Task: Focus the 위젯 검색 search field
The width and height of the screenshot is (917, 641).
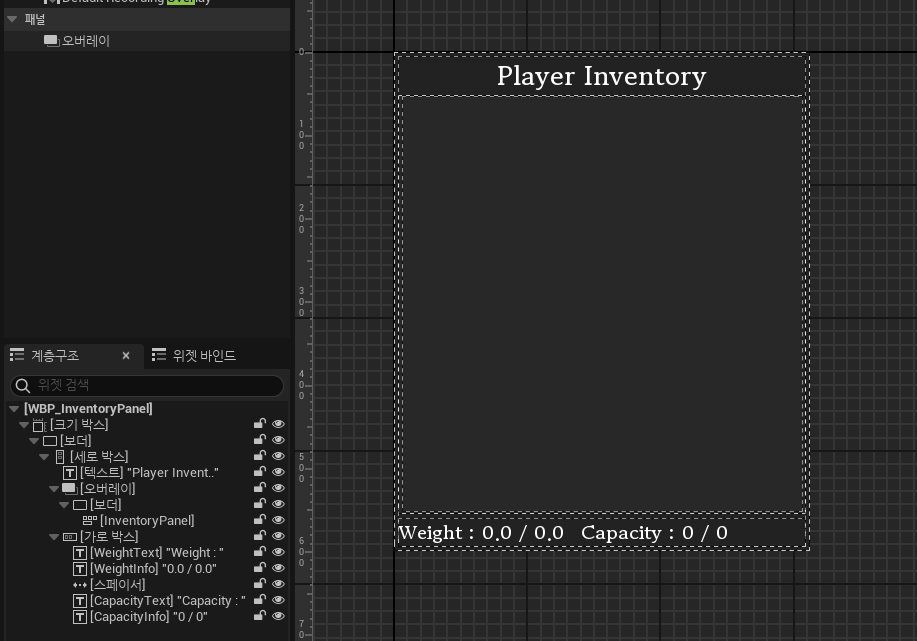Action: (x=147, y=385)
